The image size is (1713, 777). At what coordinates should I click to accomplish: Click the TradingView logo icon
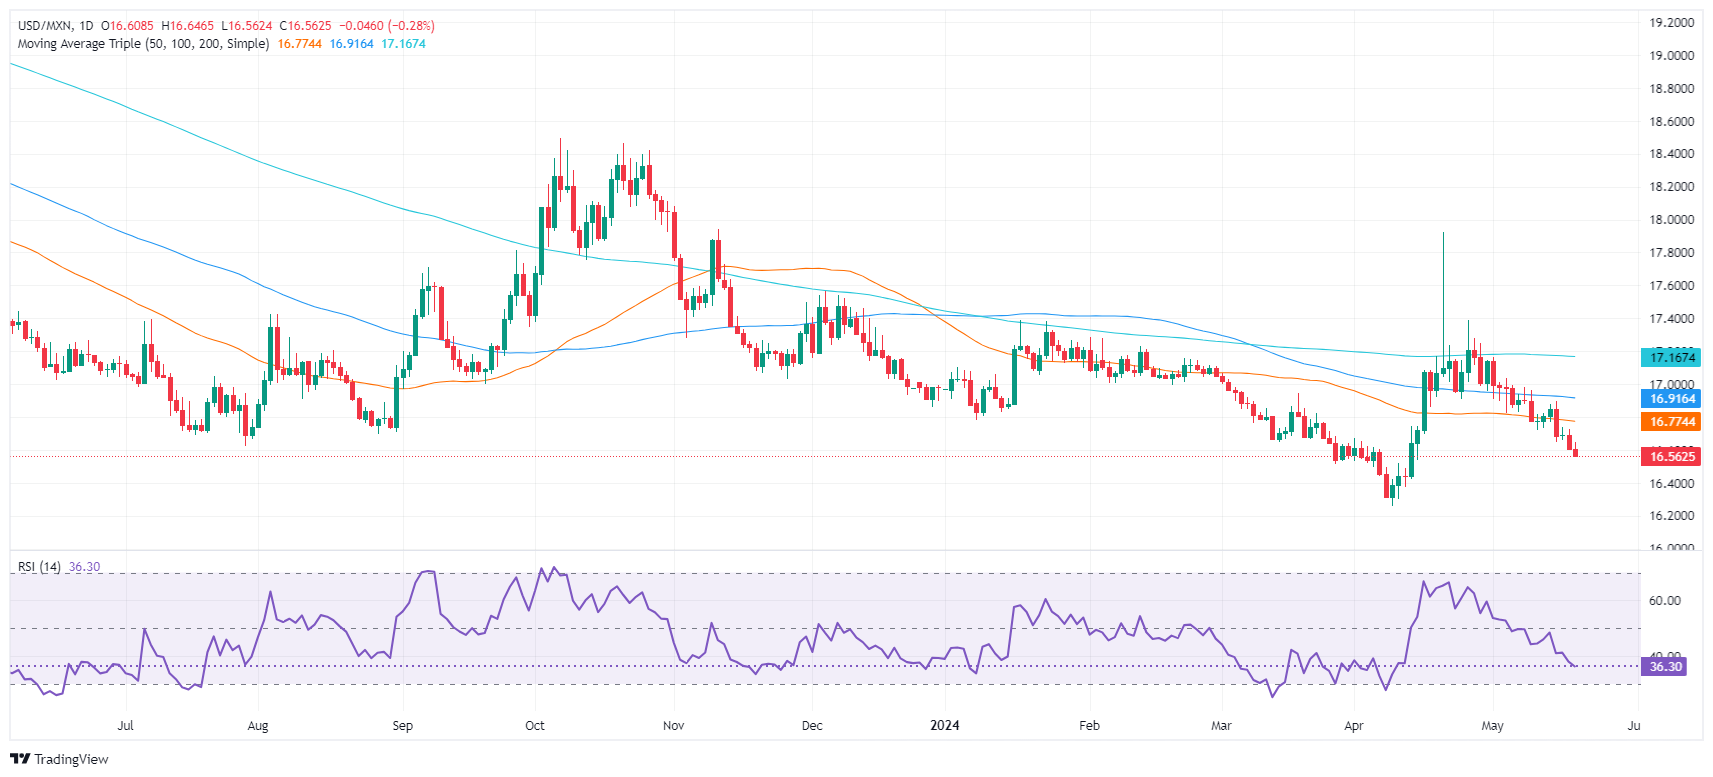[x=20, y=759]
